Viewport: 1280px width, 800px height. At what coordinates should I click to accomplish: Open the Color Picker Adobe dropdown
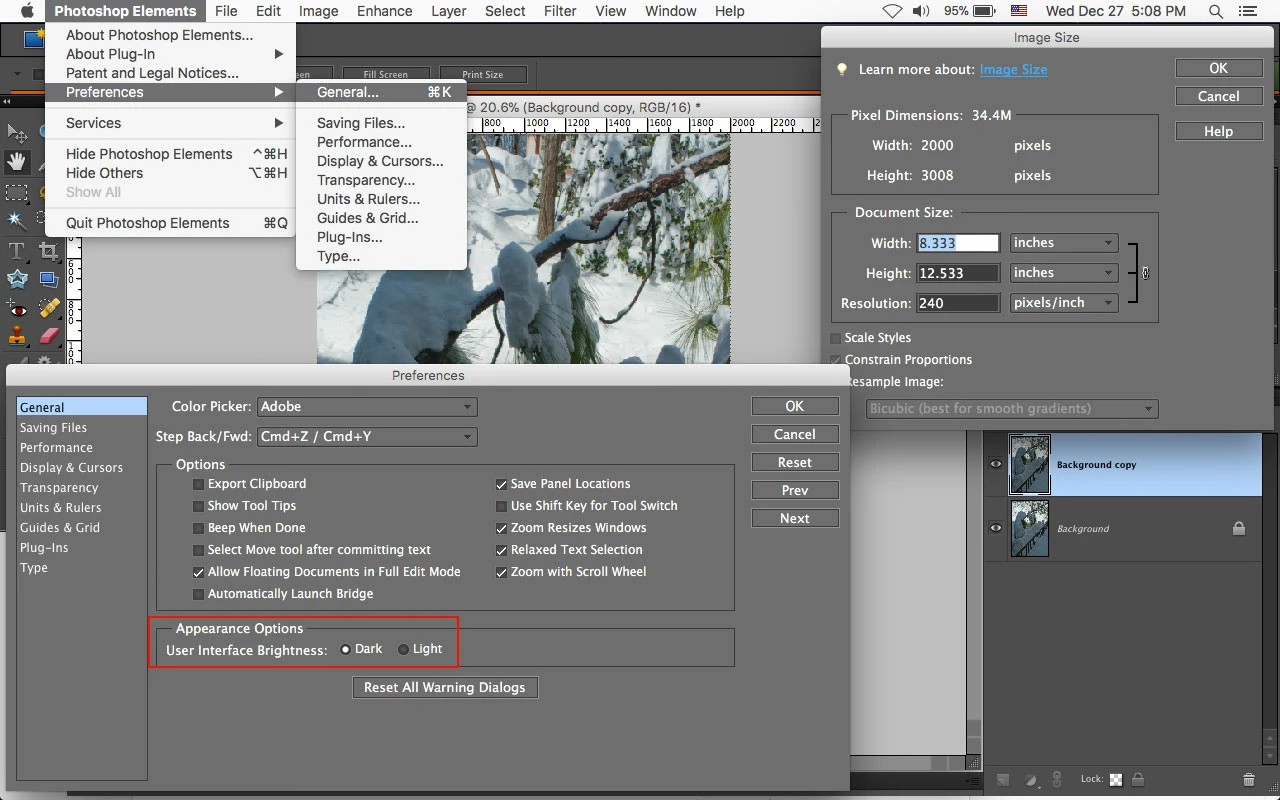click(367, 407)
